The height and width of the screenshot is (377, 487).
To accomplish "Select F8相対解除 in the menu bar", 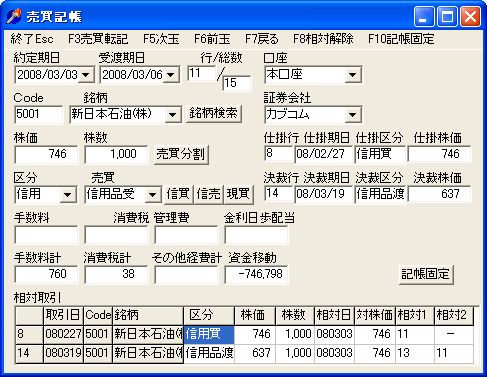I will 323,39.
